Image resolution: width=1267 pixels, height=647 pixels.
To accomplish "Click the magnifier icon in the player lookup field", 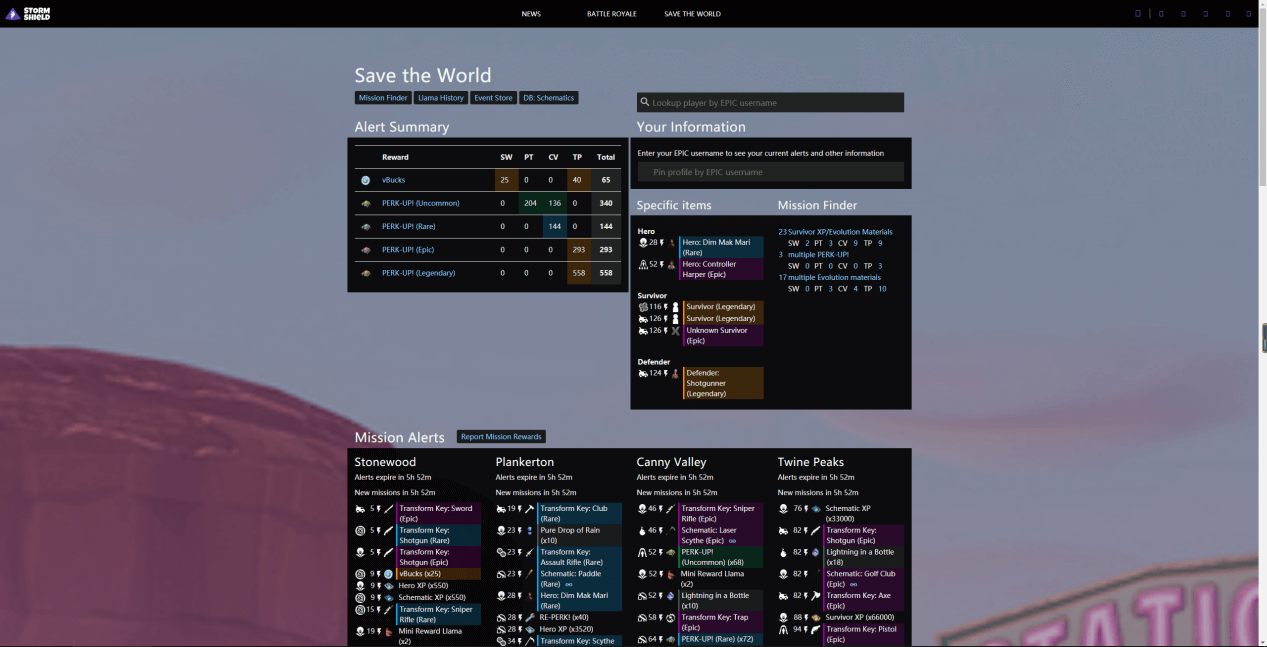I will (645, 102).
